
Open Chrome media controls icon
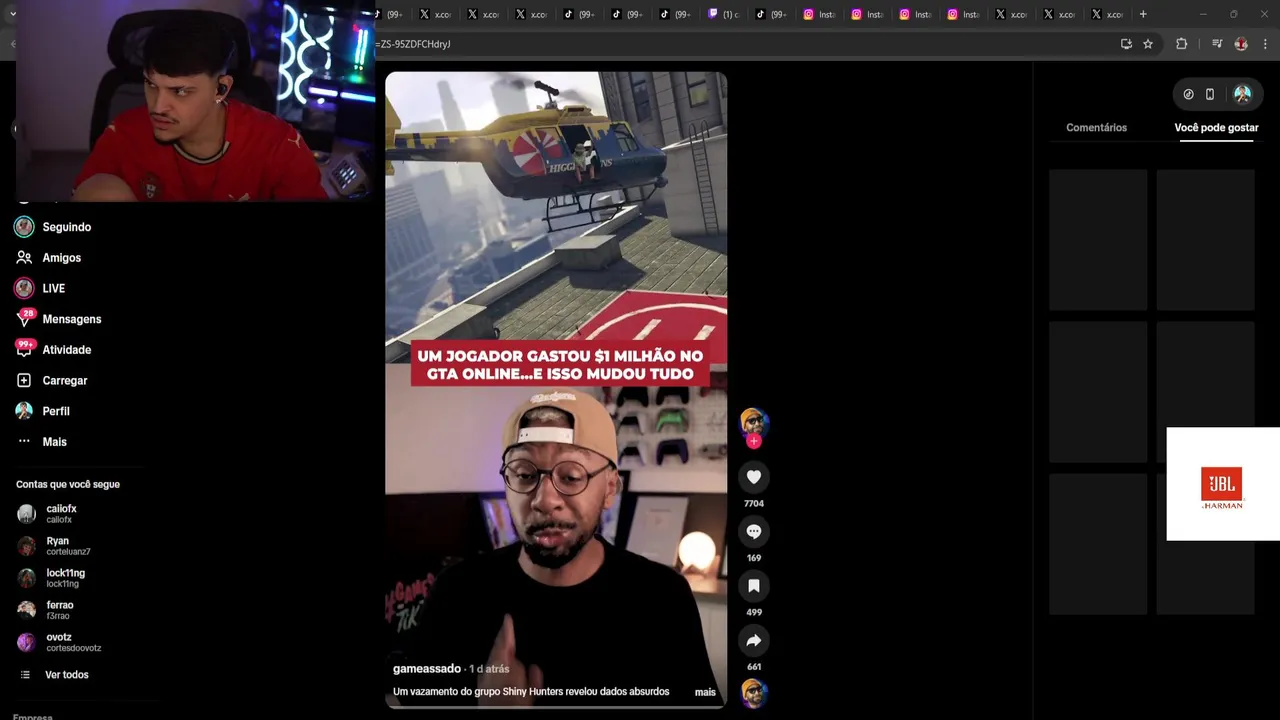(x=1217, y=44)
